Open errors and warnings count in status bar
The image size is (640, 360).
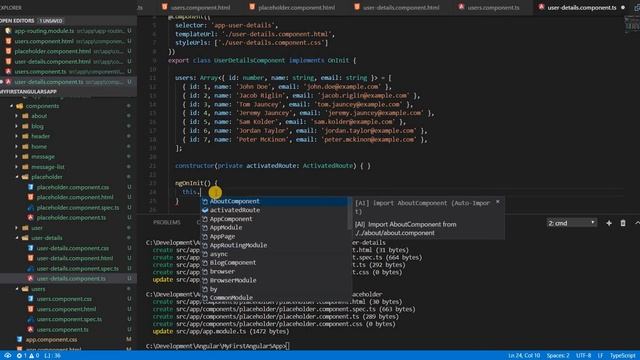[28, 356]
